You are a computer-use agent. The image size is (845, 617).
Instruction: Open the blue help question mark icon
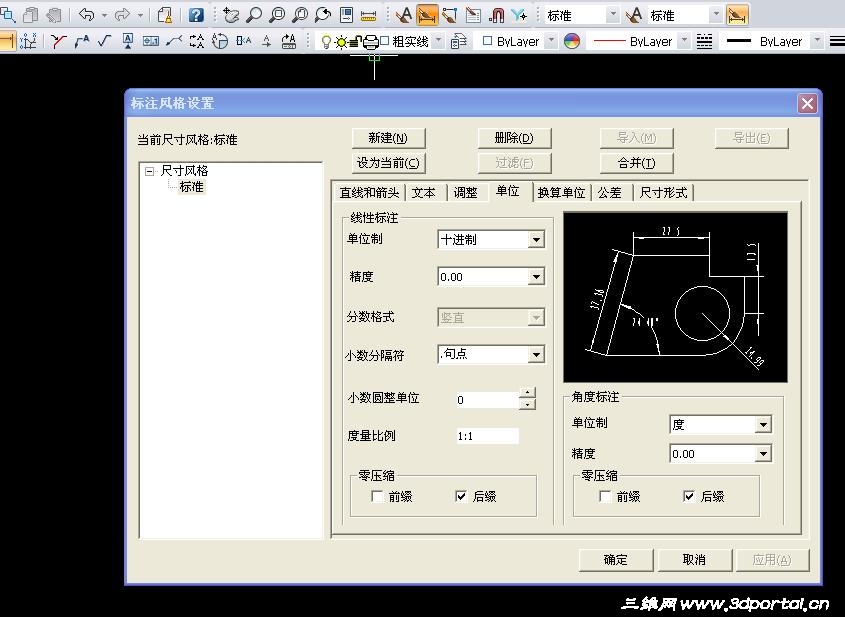tap(196, 15)
